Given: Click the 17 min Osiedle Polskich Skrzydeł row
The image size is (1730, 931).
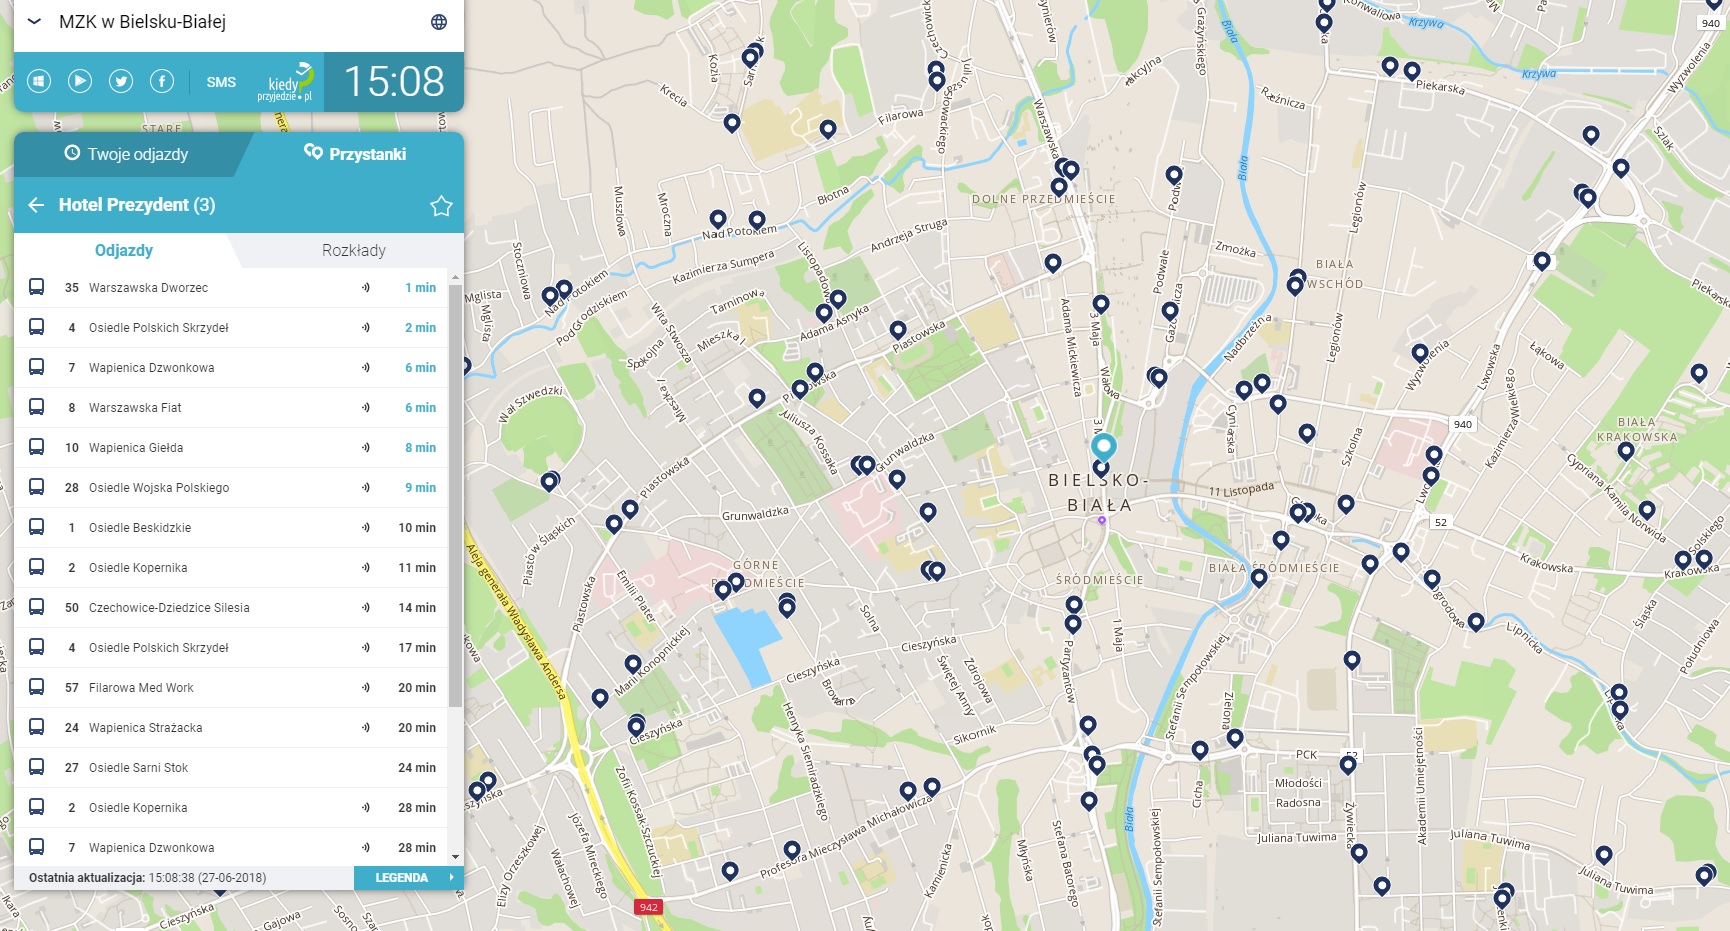Looking at the screenshot, I should coord(231,647).
